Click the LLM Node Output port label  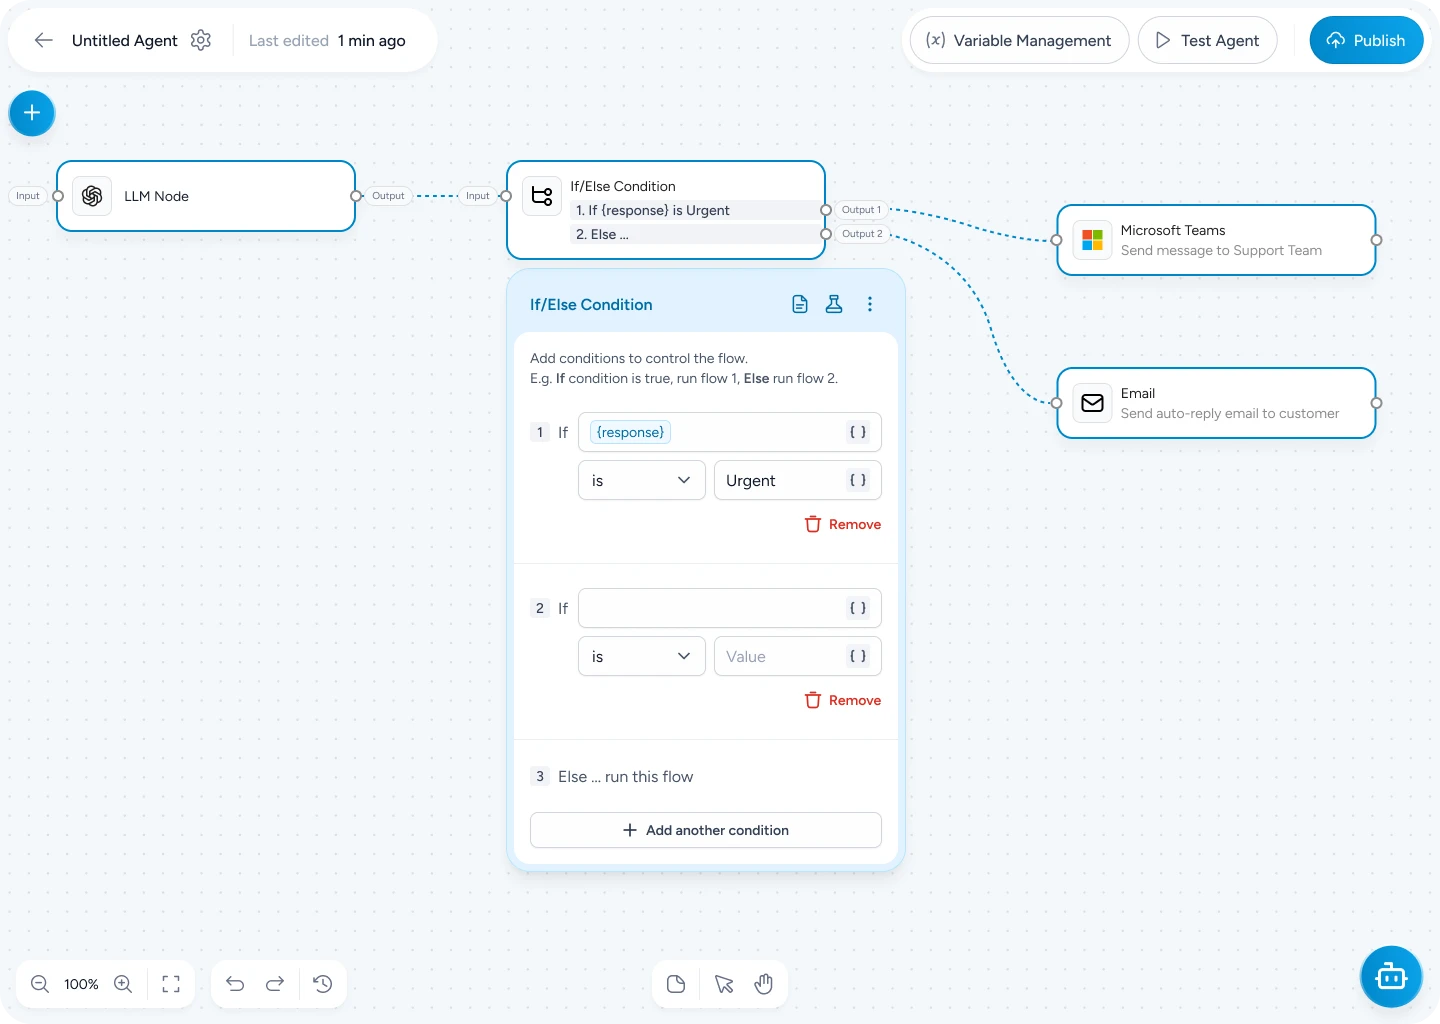click(388, 196)
